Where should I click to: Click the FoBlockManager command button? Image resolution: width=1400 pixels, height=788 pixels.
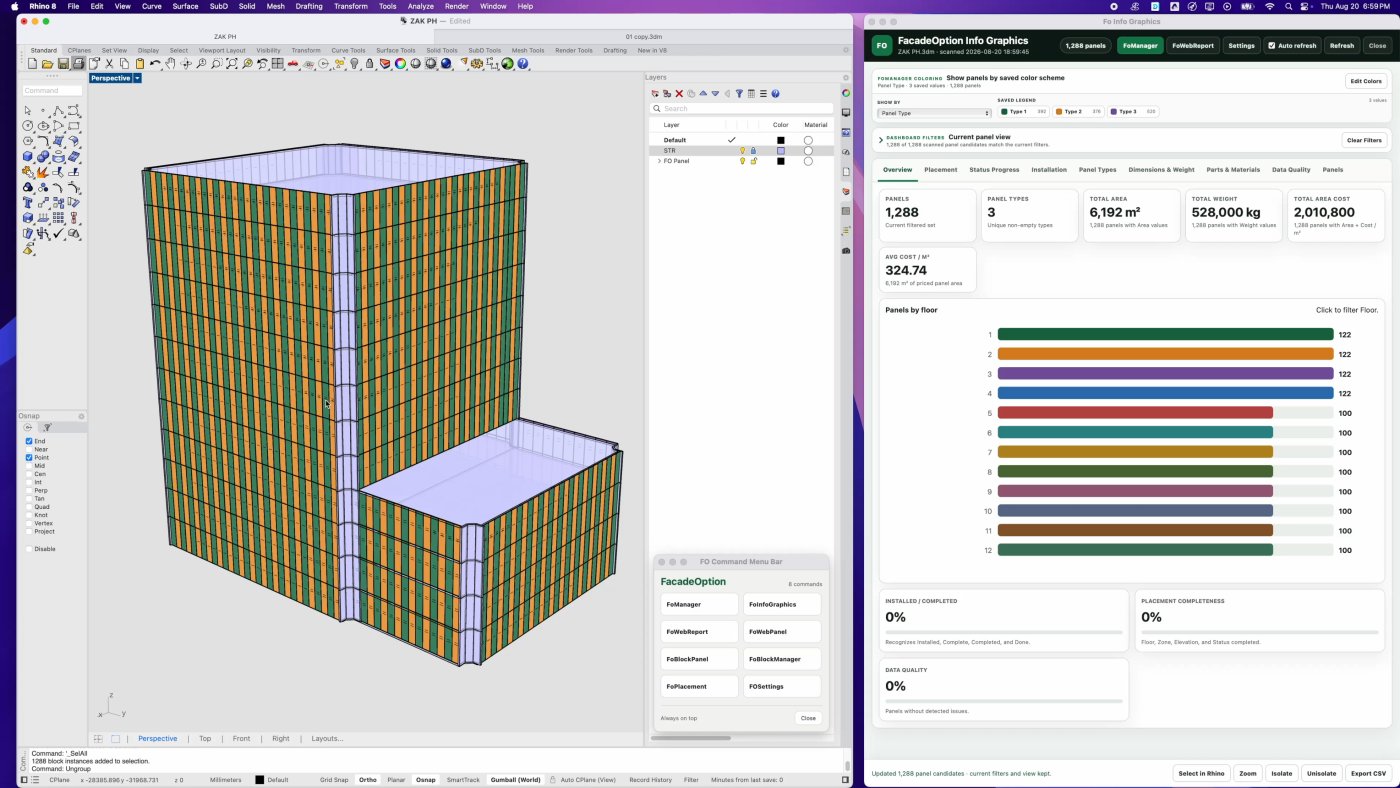pyautogui.click(x=782, y=659)
